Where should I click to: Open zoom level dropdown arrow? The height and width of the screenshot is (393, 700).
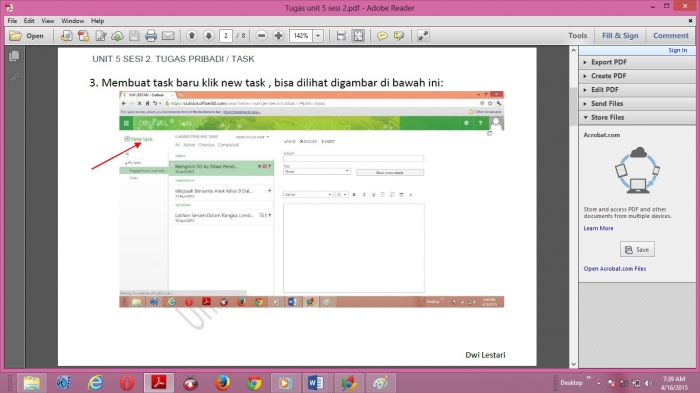(318, 36)
